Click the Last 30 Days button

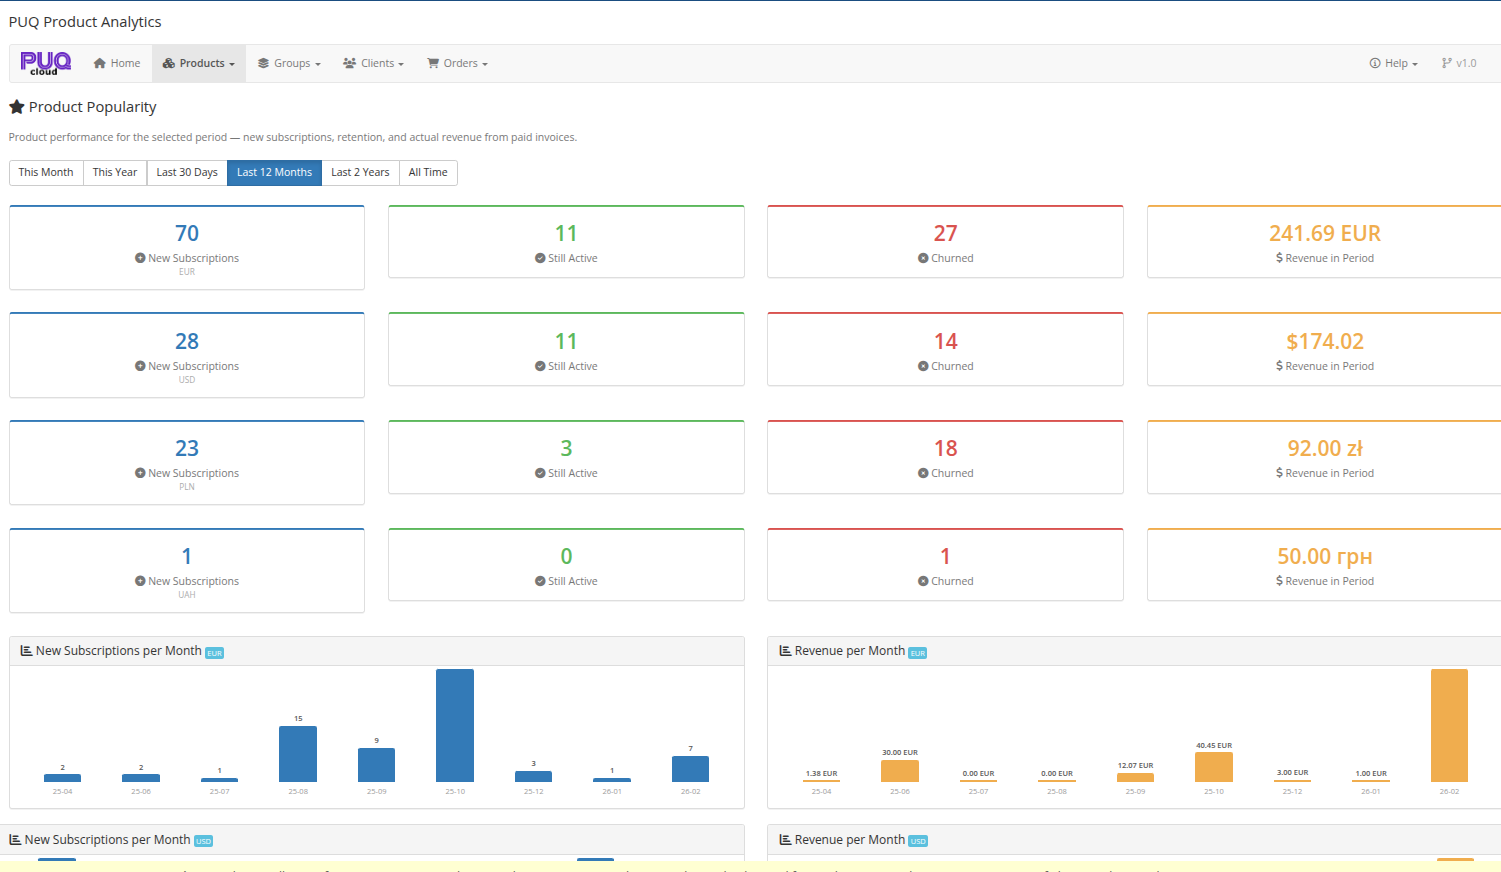click(186, 172)
